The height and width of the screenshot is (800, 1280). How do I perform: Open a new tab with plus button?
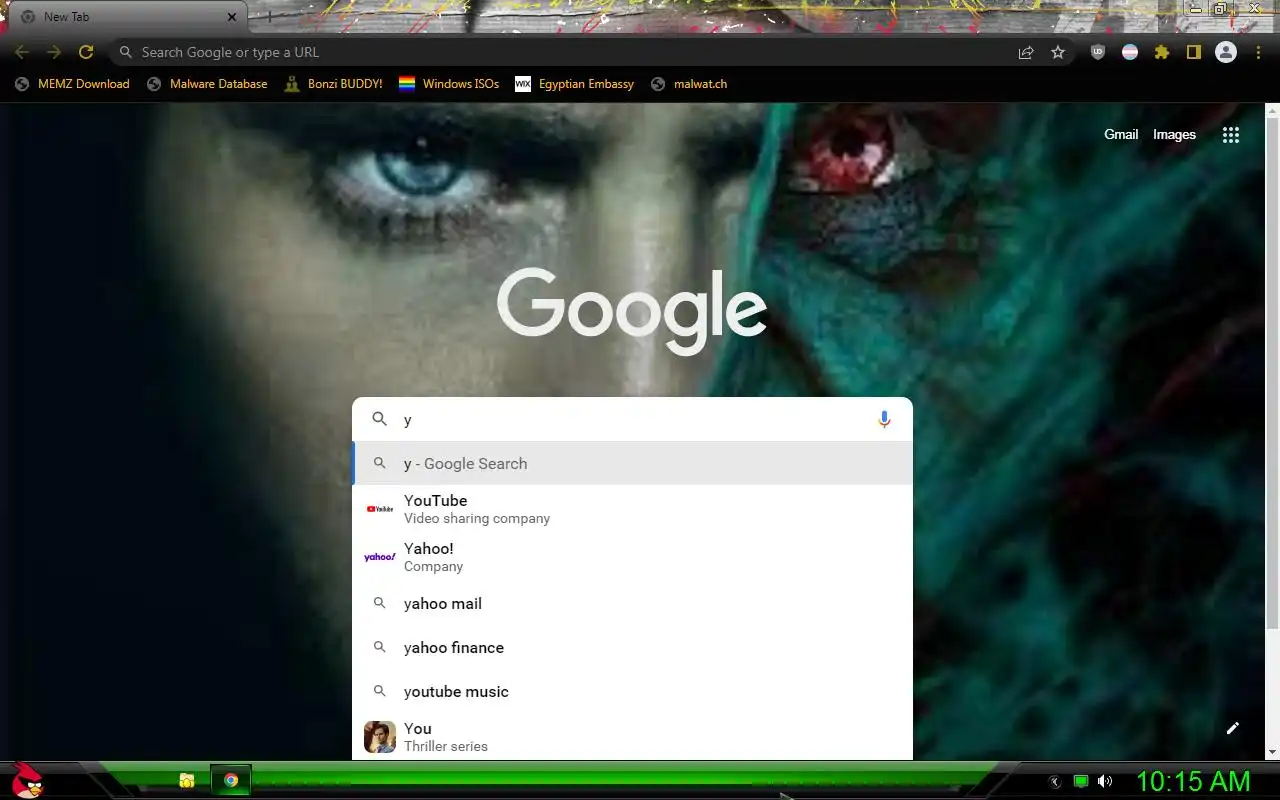click(x=268, y=17)
